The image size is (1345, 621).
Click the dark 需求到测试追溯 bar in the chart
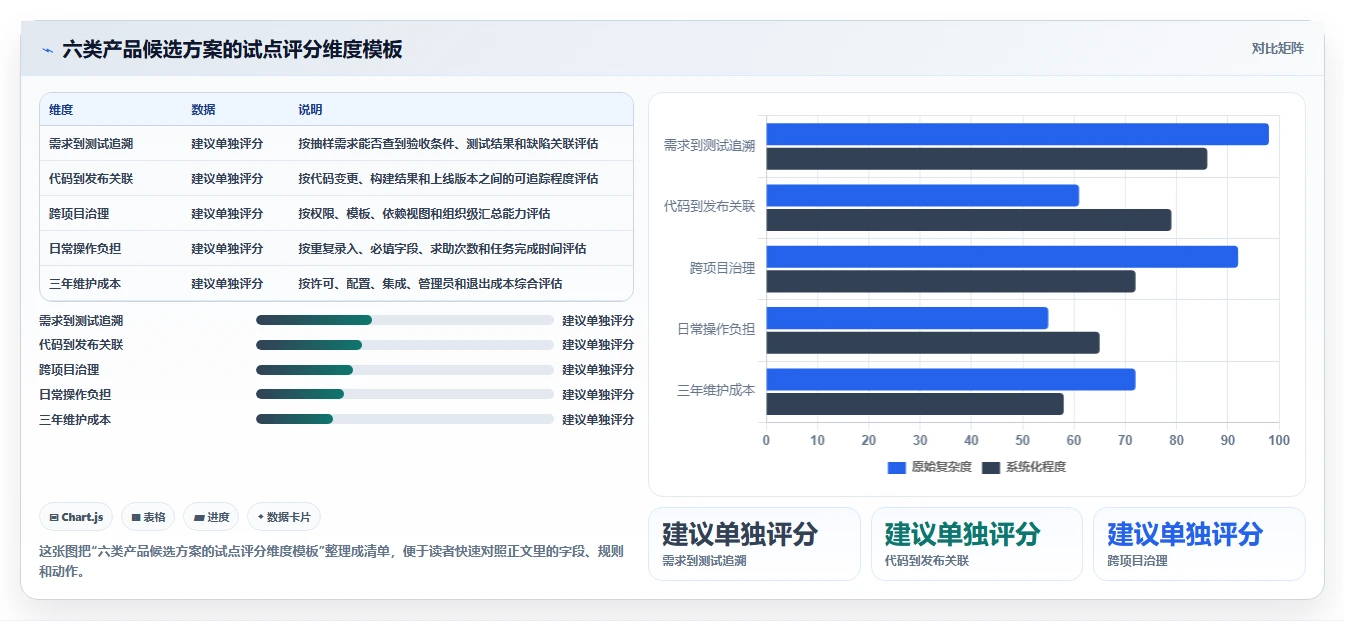point(987,158)
